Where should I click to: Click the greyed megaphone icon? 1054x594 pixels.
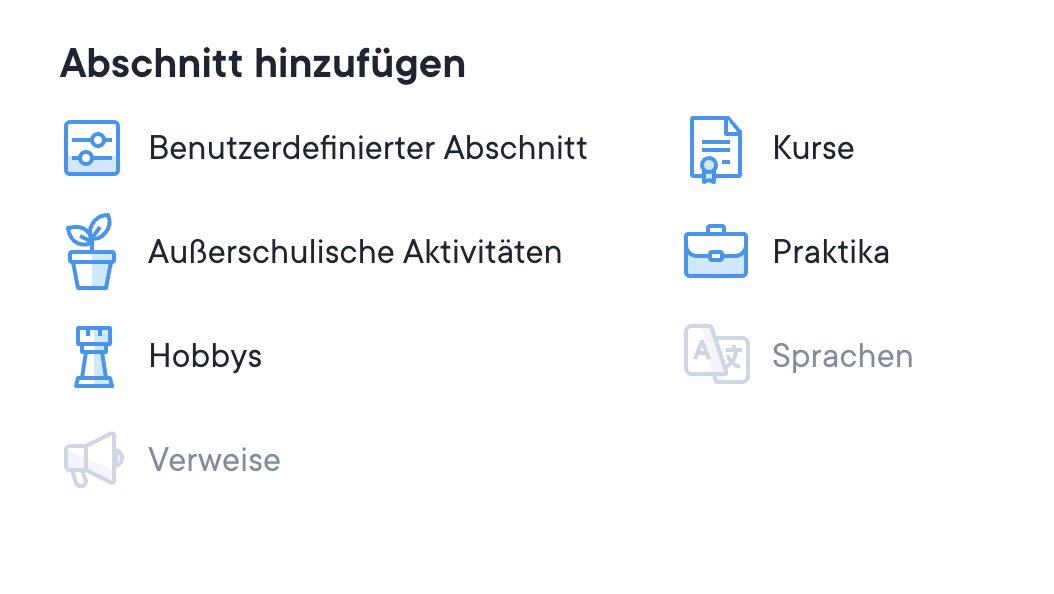tap(91, 460)
